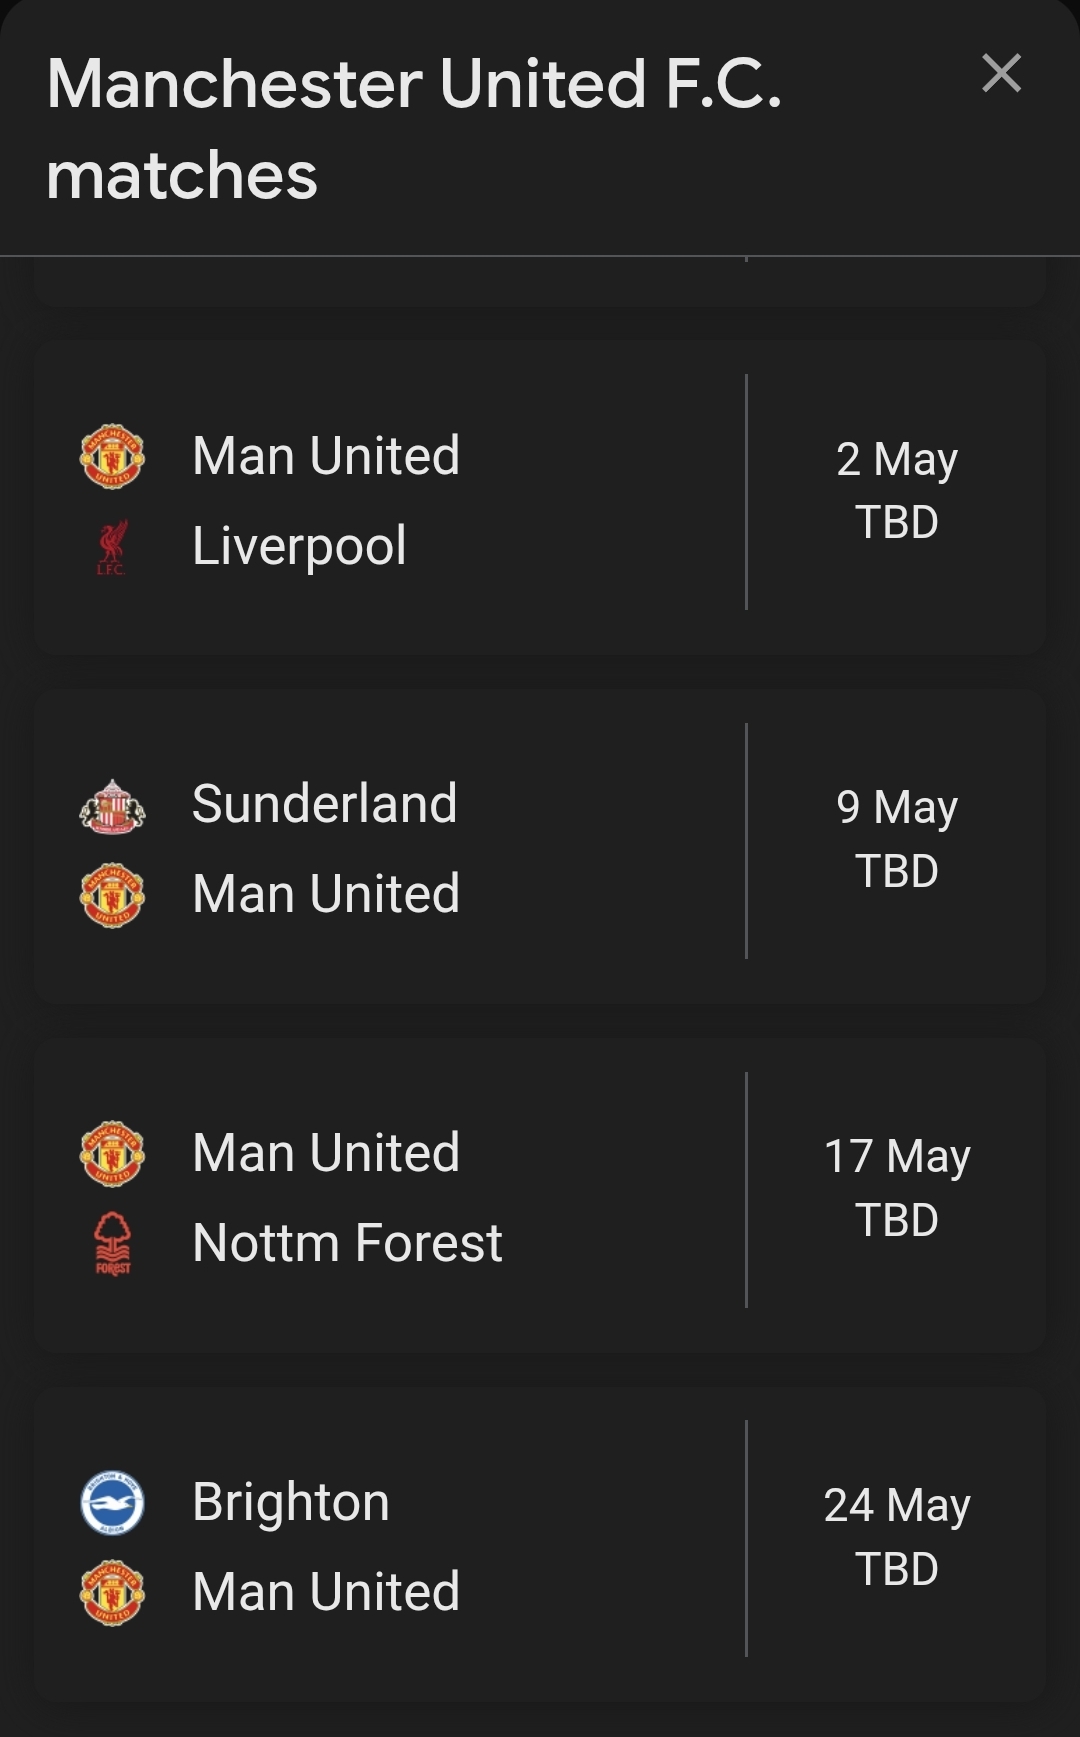Click the Brighton club crest

[112, 1502]
